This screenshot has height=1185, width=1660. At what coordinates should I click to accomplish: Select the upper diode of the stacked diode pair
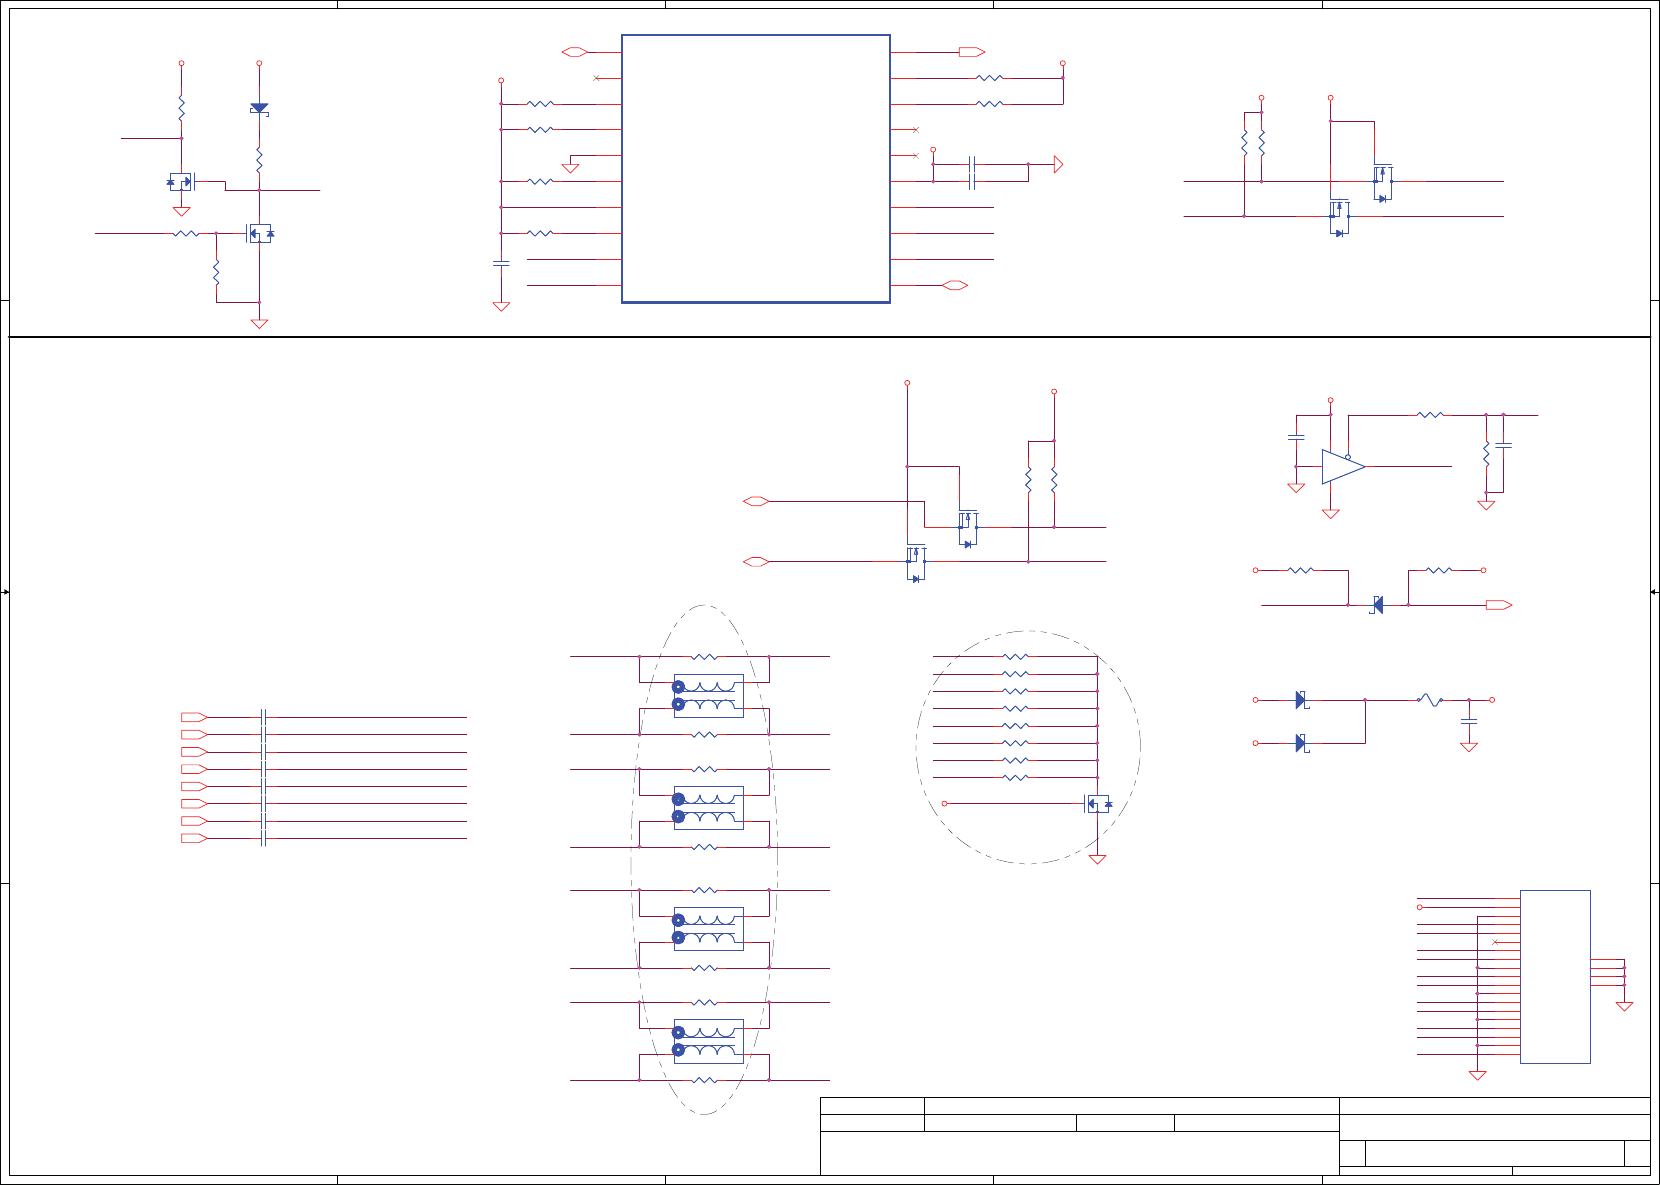coord(1301,700)
